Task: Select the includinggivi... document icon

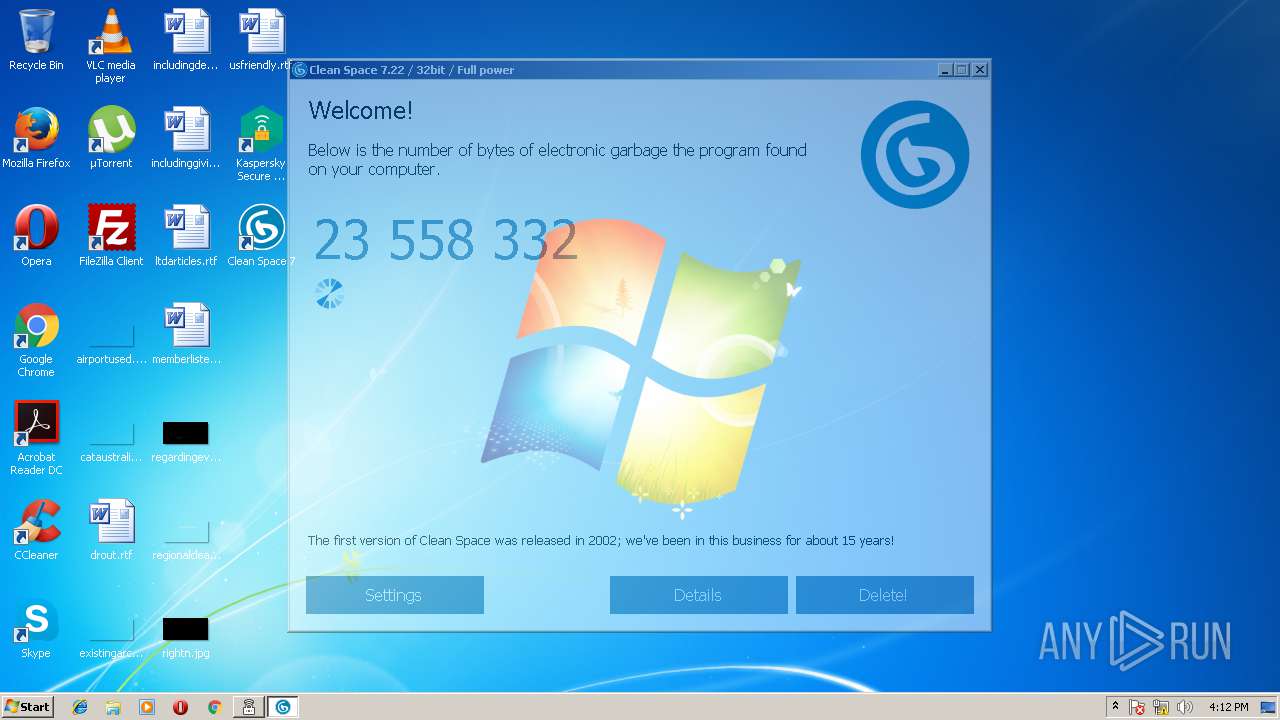Action: [186, 138]
